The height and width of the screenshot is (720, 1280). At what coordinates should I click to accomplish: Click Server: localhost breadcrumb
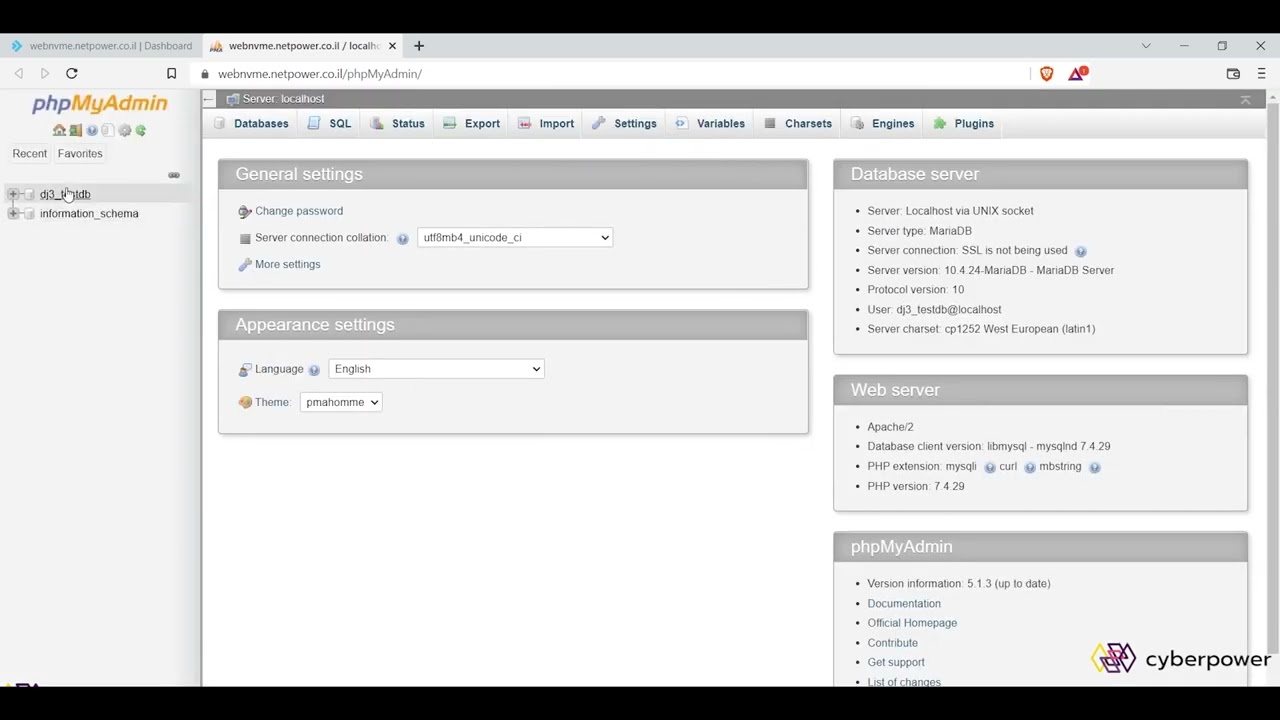tap(283, 99)
